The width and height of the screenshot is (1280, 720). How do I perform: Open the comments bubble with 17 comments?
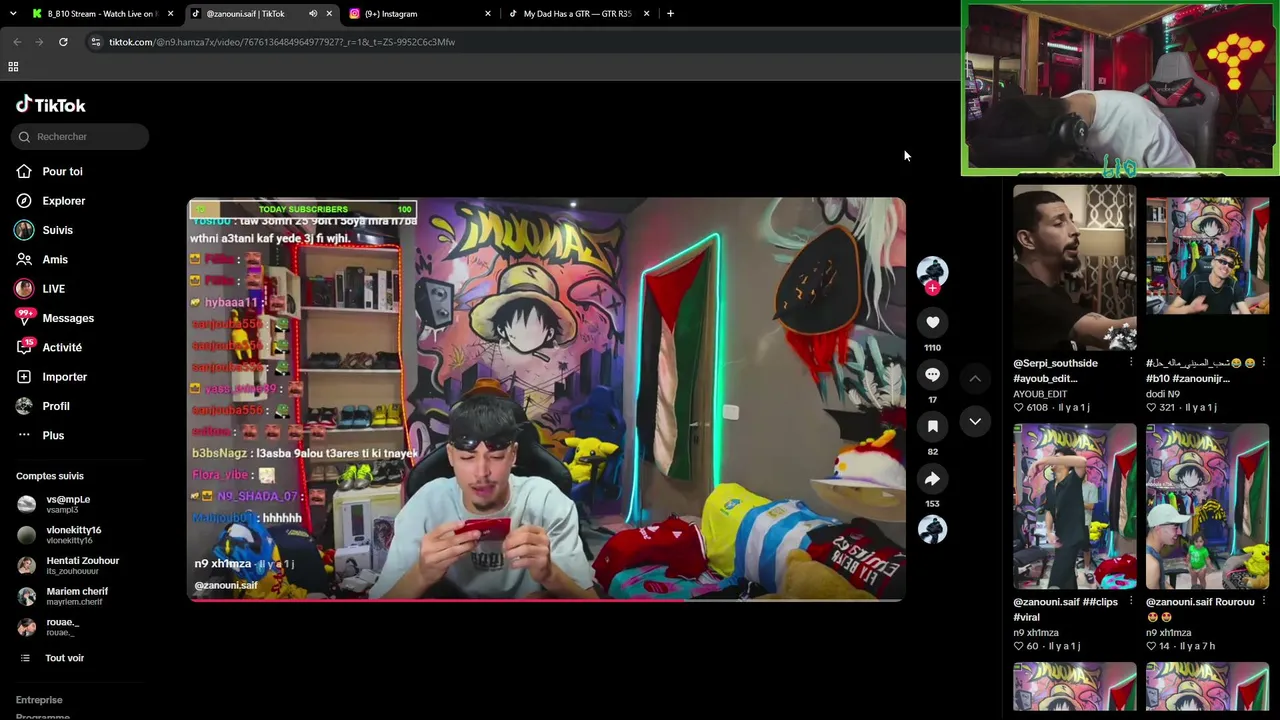click(932, 374)
